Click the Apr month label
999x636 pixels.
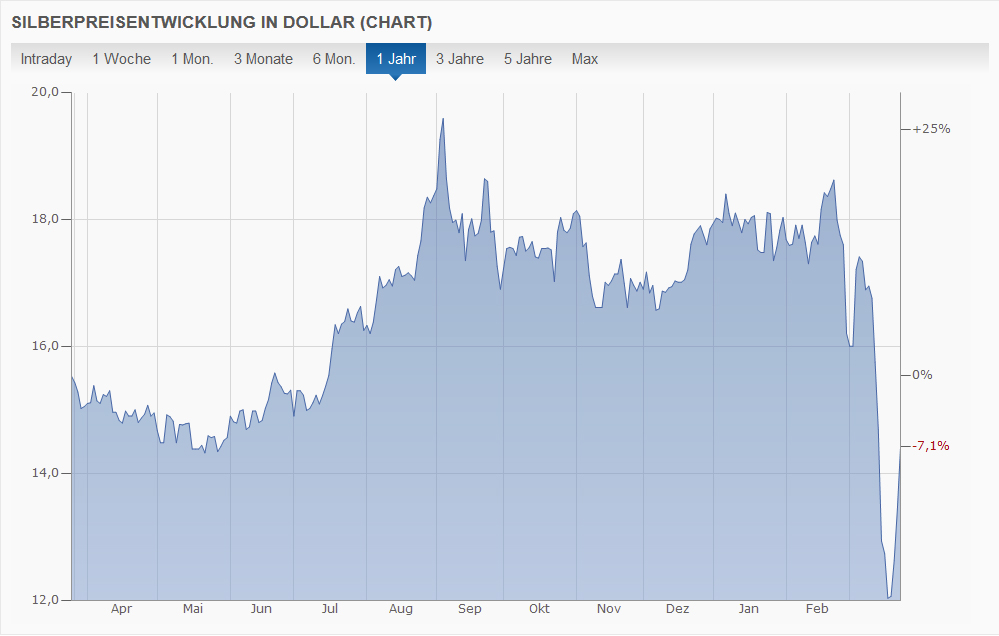pos(121,609)
